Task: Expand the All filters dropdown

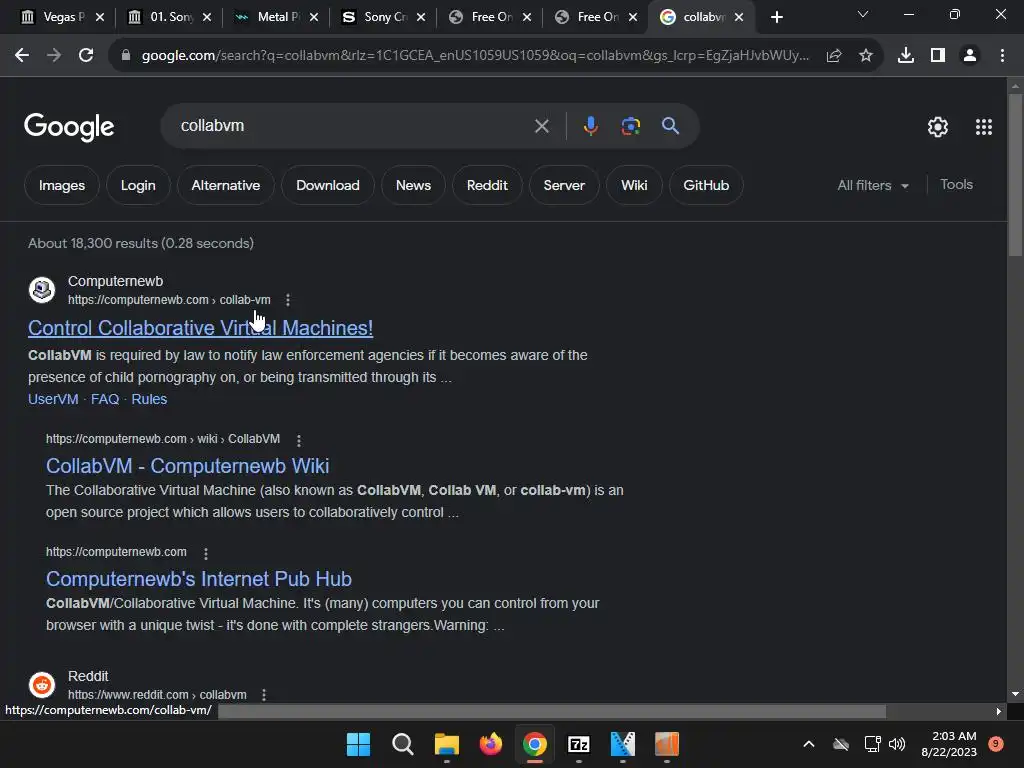Action: 872,185
